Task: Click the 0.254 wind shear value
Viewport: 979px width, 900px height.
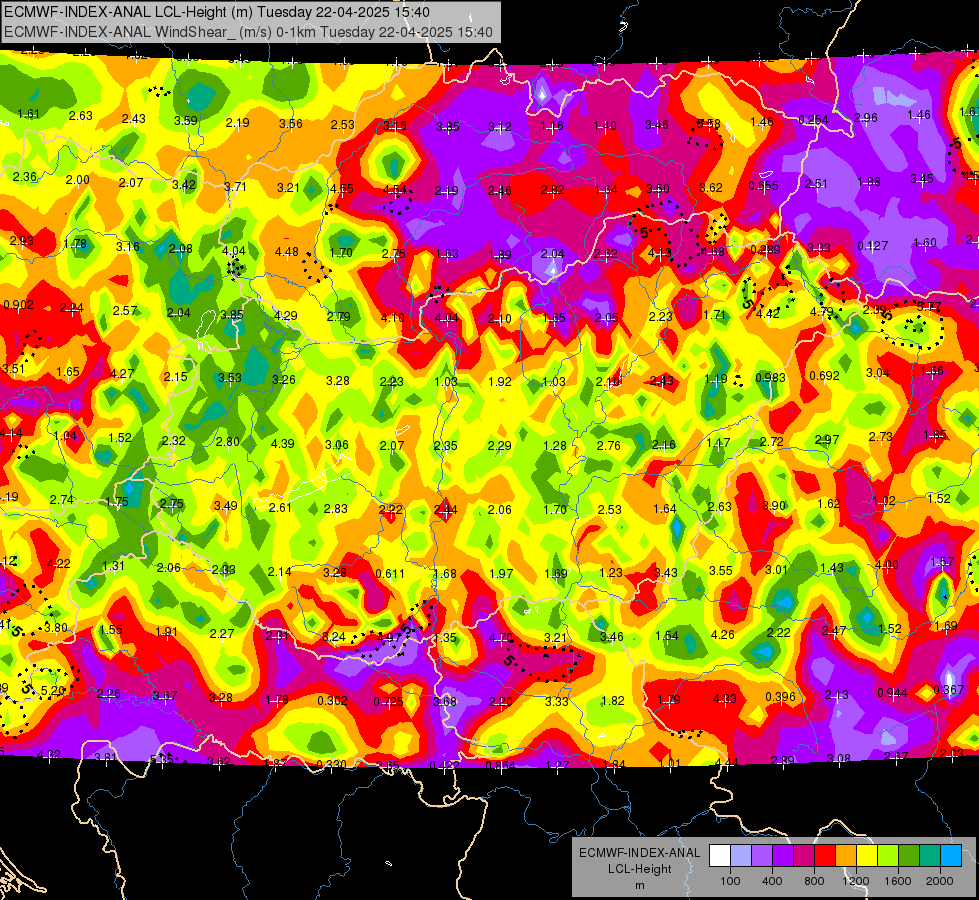Action: pyautogui.click(x=814, y=120)
